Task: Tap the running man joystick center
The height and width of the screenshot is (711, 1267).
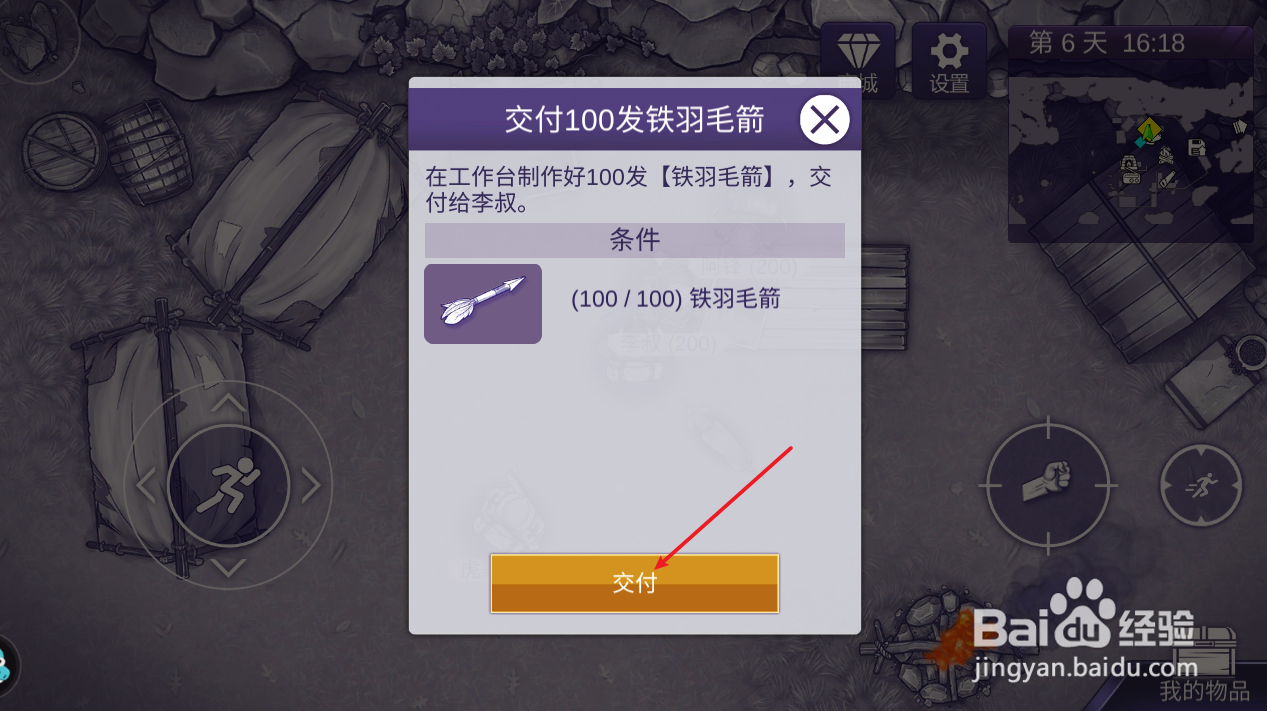Action: [x=228, y=486]
